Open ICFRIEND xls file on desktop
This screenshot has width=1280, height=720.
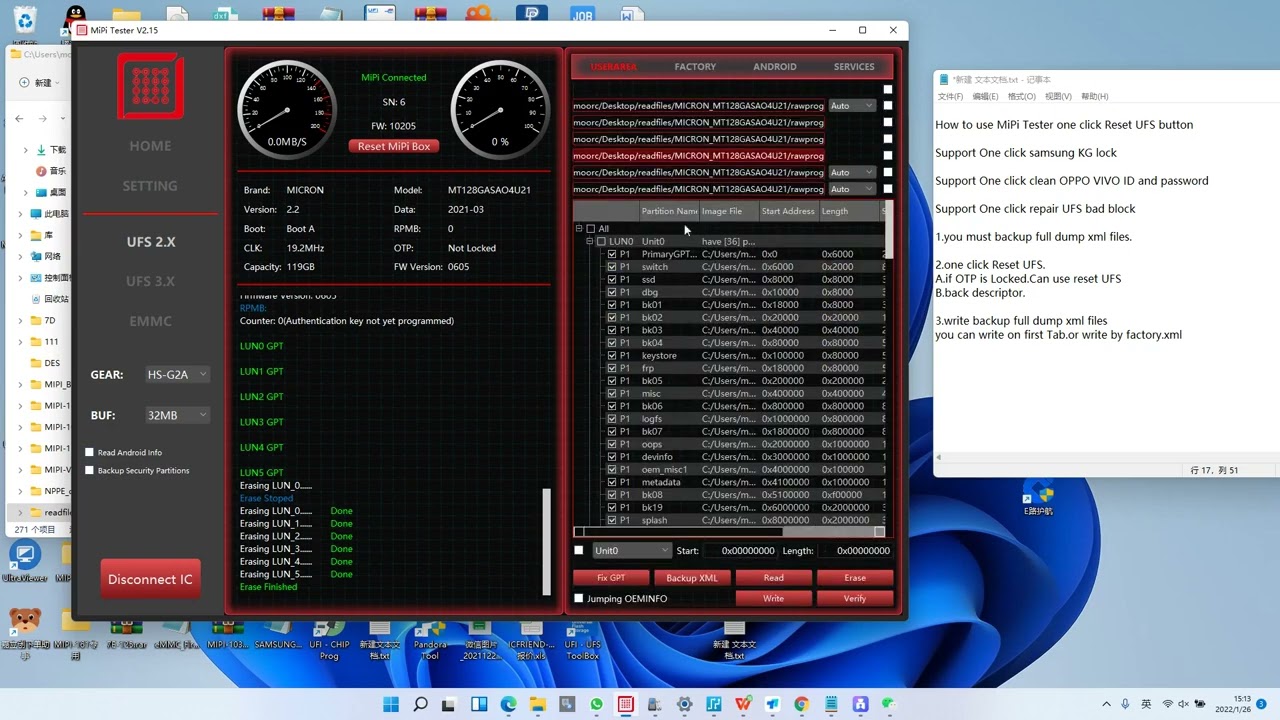pyautogui.click(x=531, y=640)
